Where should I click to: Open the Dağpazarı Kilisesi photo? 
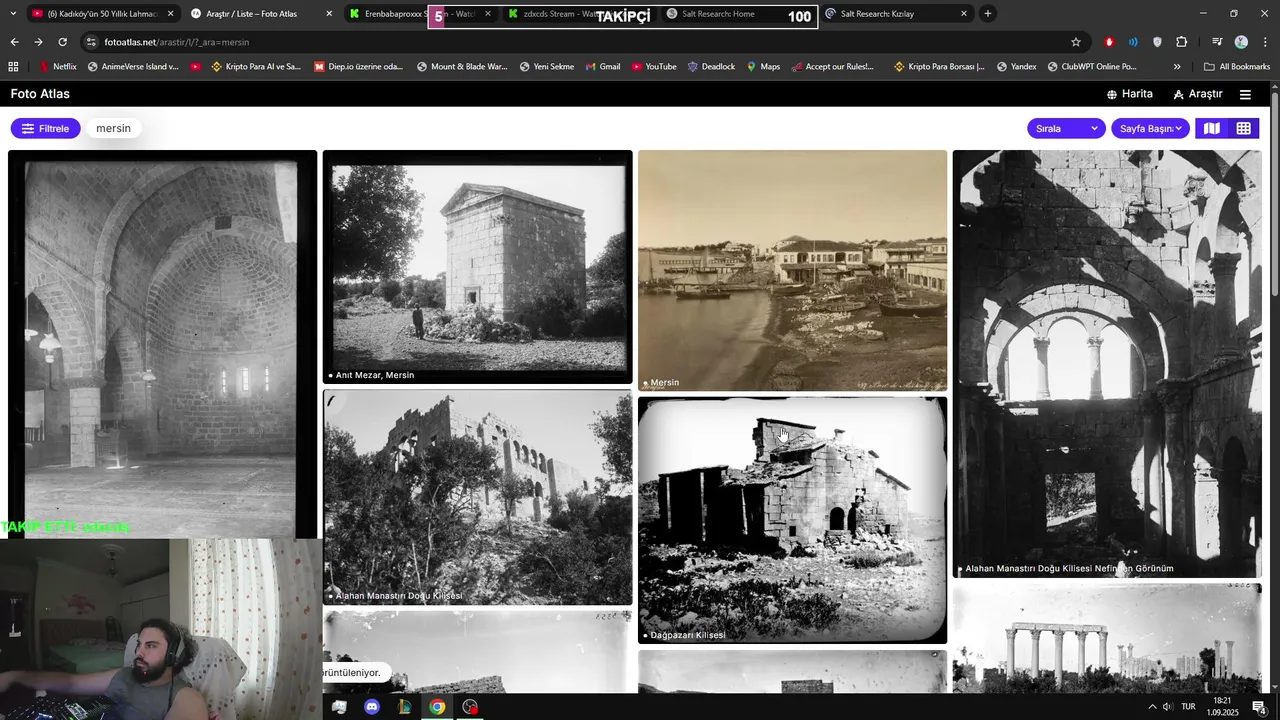[x=792, y=520]
